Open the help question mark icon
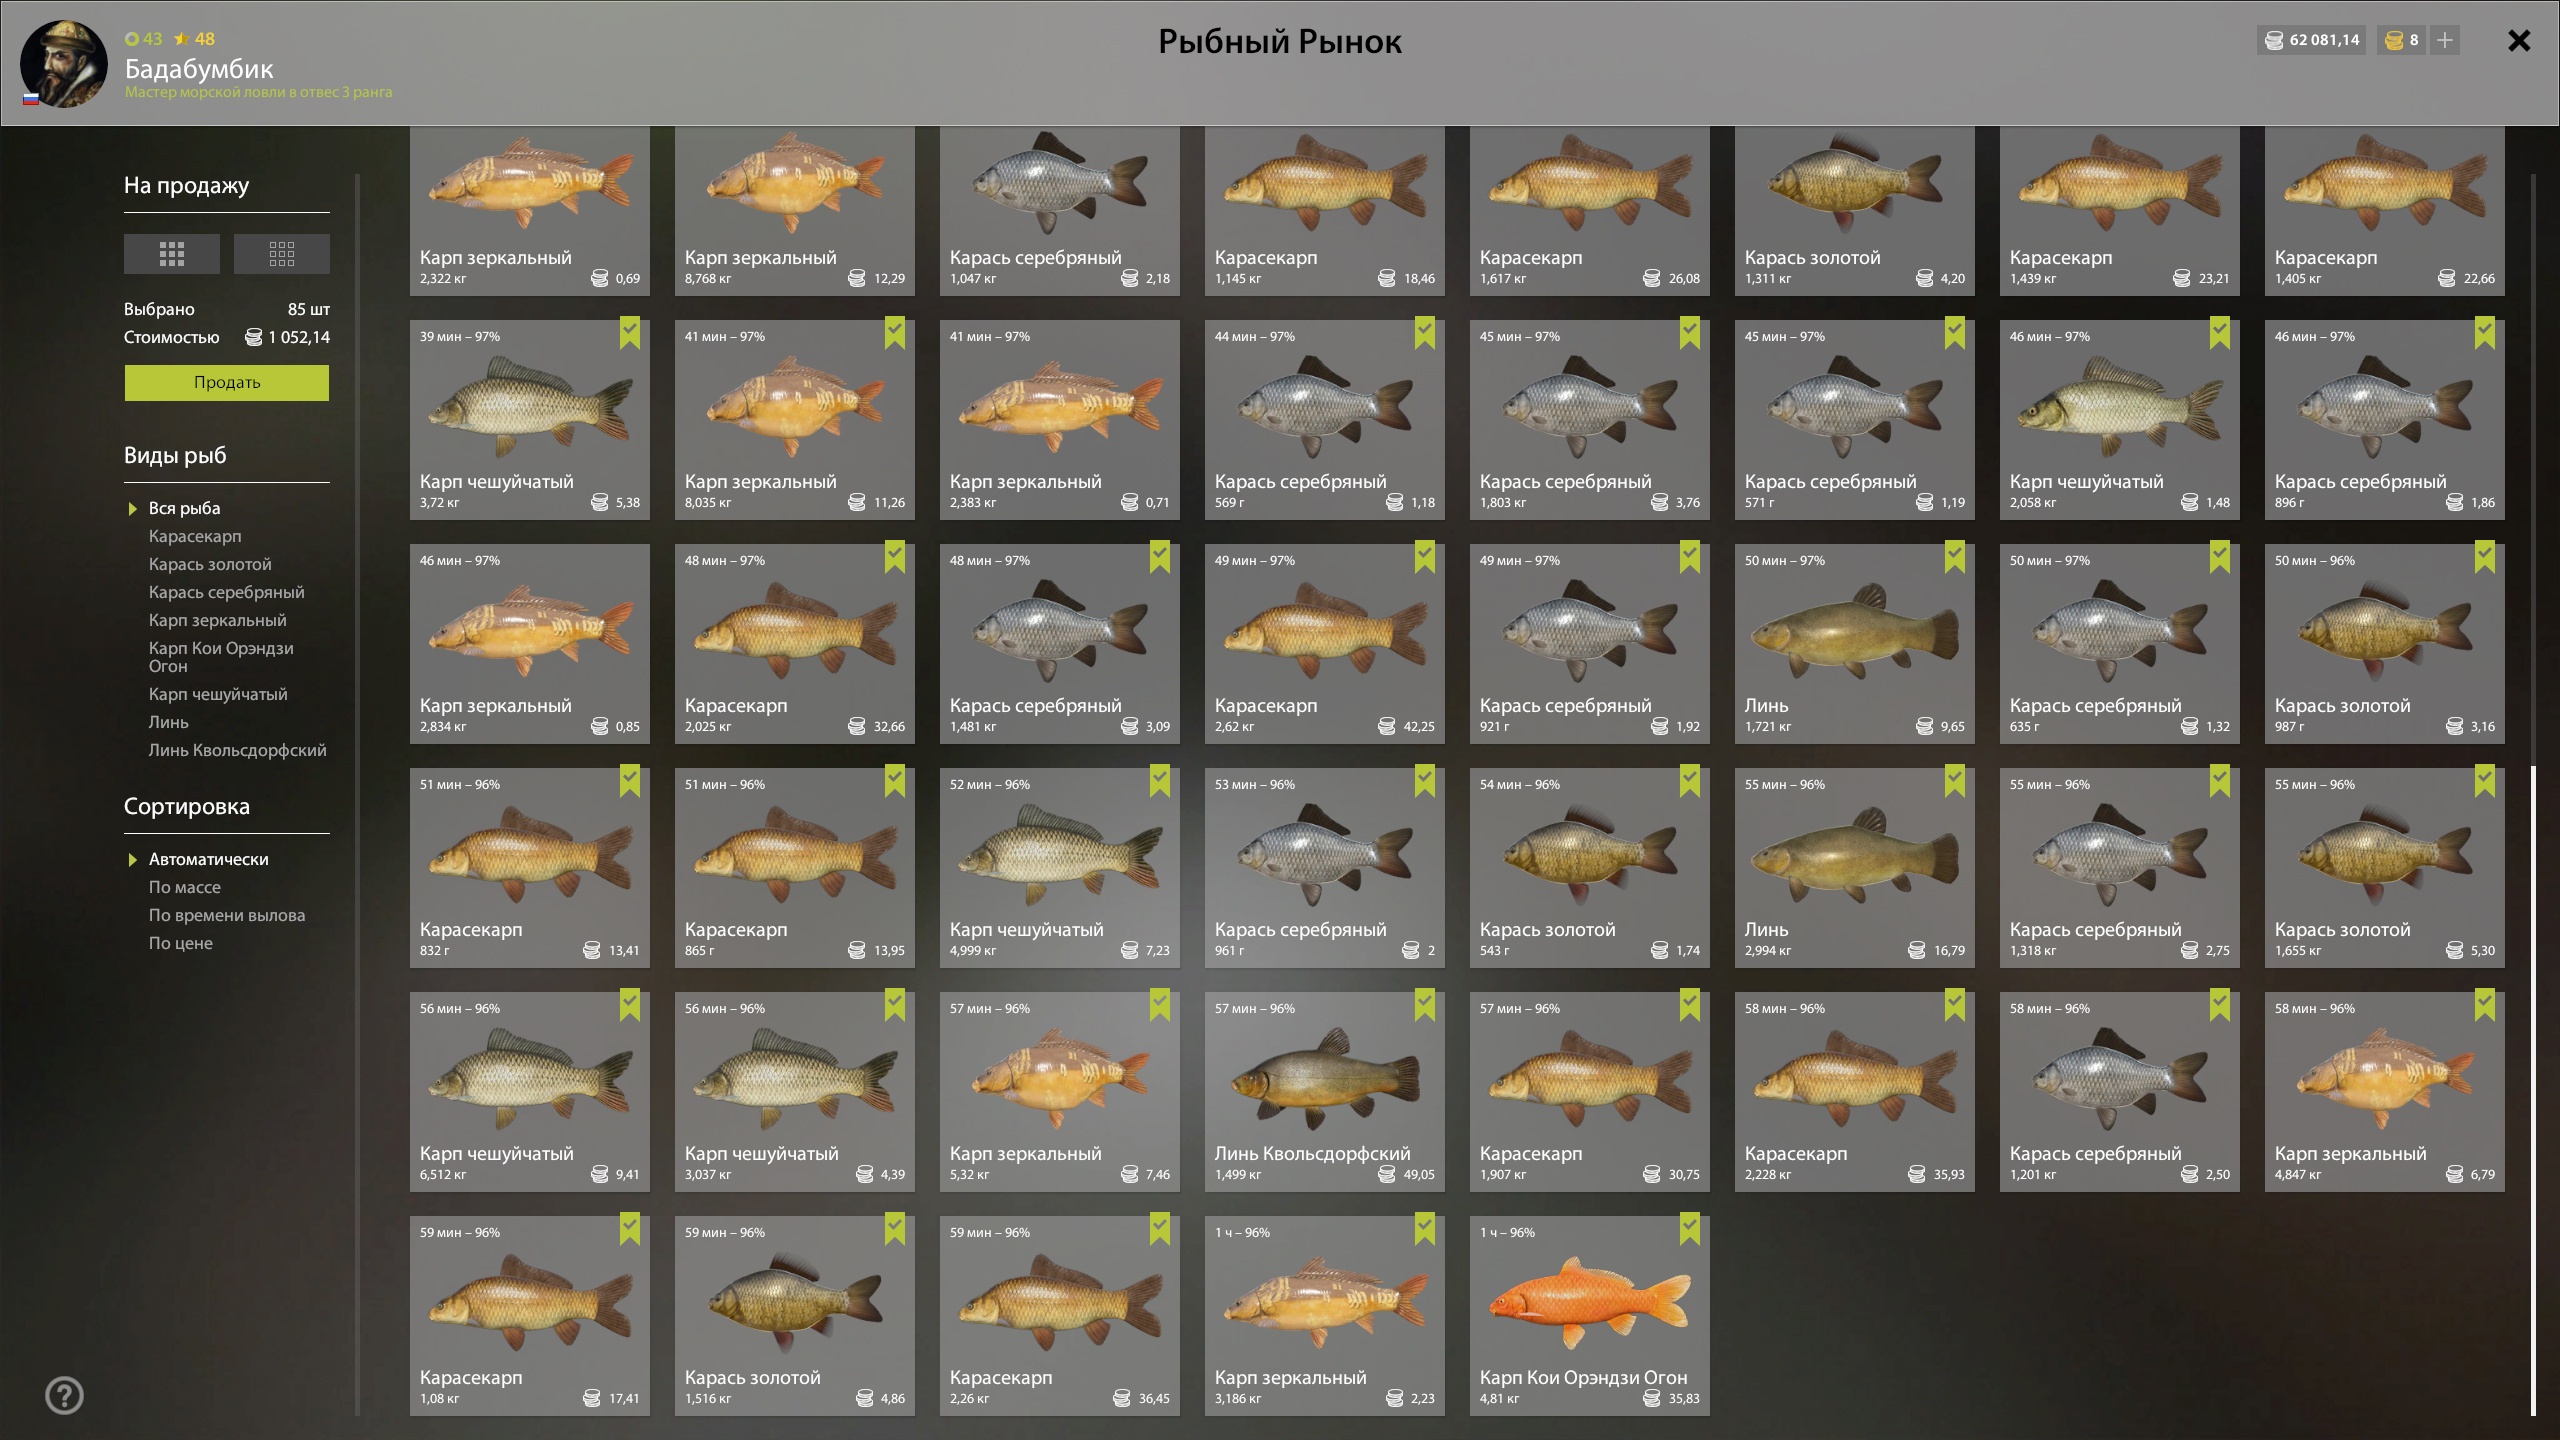This screenshot has width=2560, height=1440. (x=65, y=1395)
